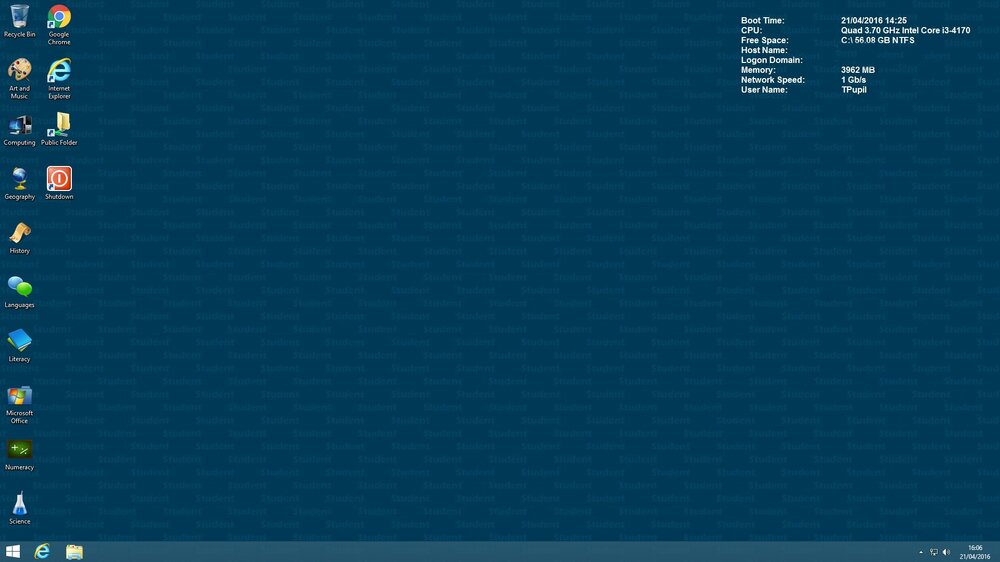1000x562 pixels.
Task: Click the Boot Time value 21/04/2016 14:25
Action: [x=873, y=20]
